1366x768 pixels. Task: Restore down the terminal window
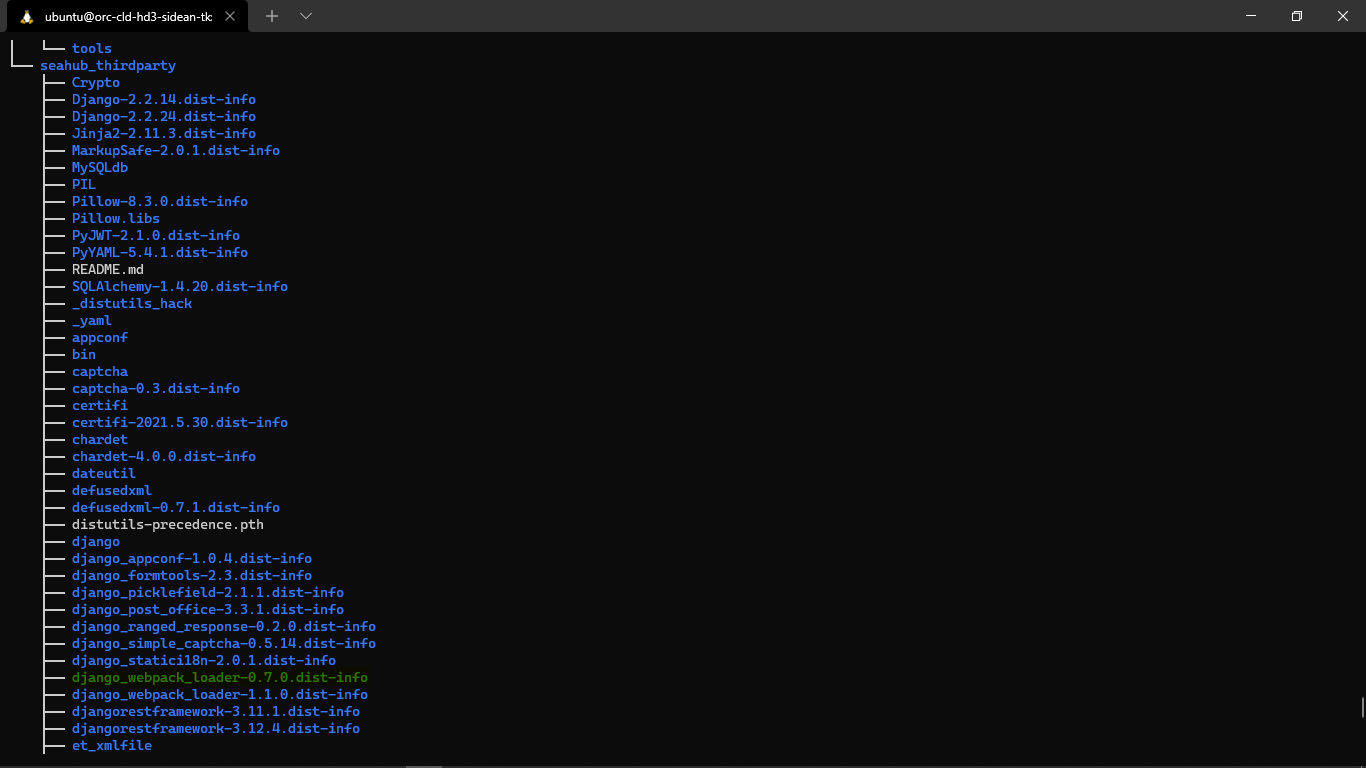1297,16
